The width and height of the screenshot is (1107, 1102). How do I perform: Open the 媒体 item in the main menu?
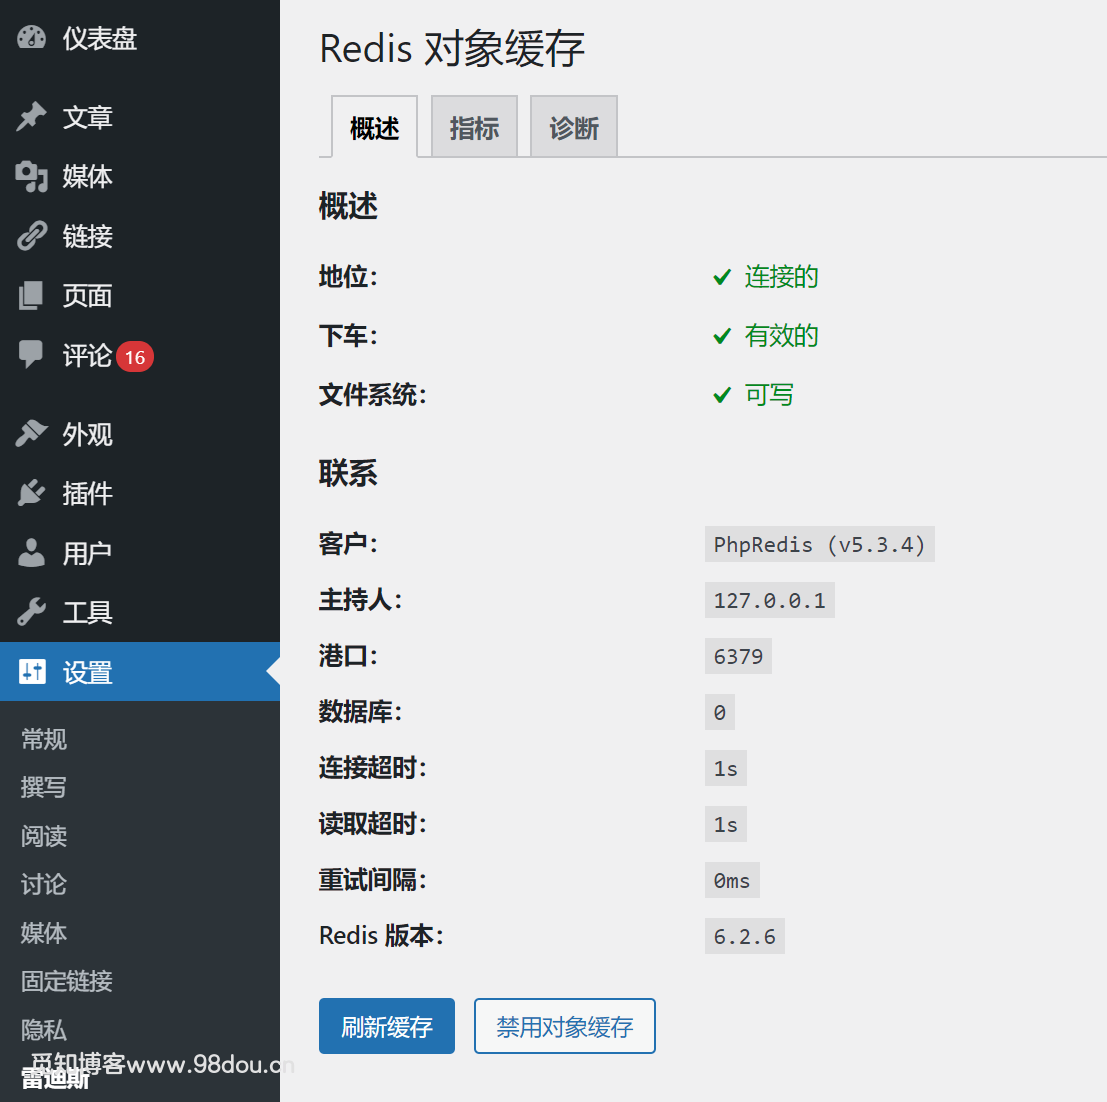pyautogui.click(x=140, y=176)
